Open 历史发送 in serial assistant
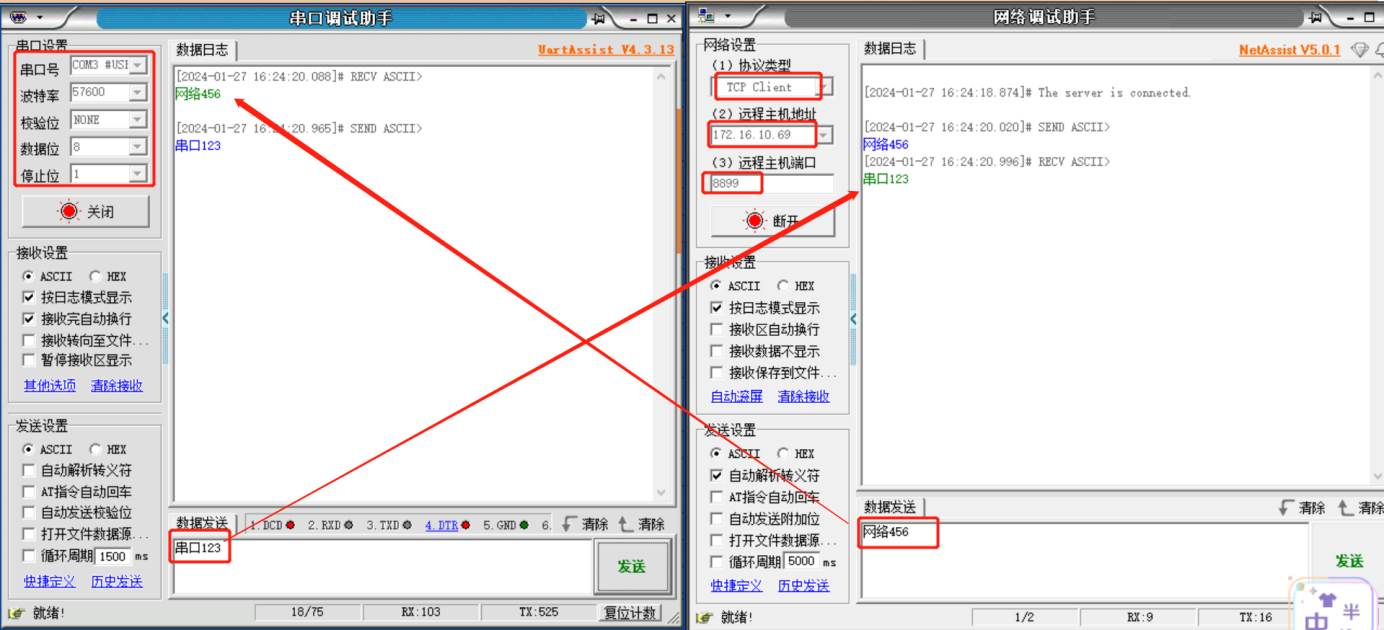 point(117,581)
